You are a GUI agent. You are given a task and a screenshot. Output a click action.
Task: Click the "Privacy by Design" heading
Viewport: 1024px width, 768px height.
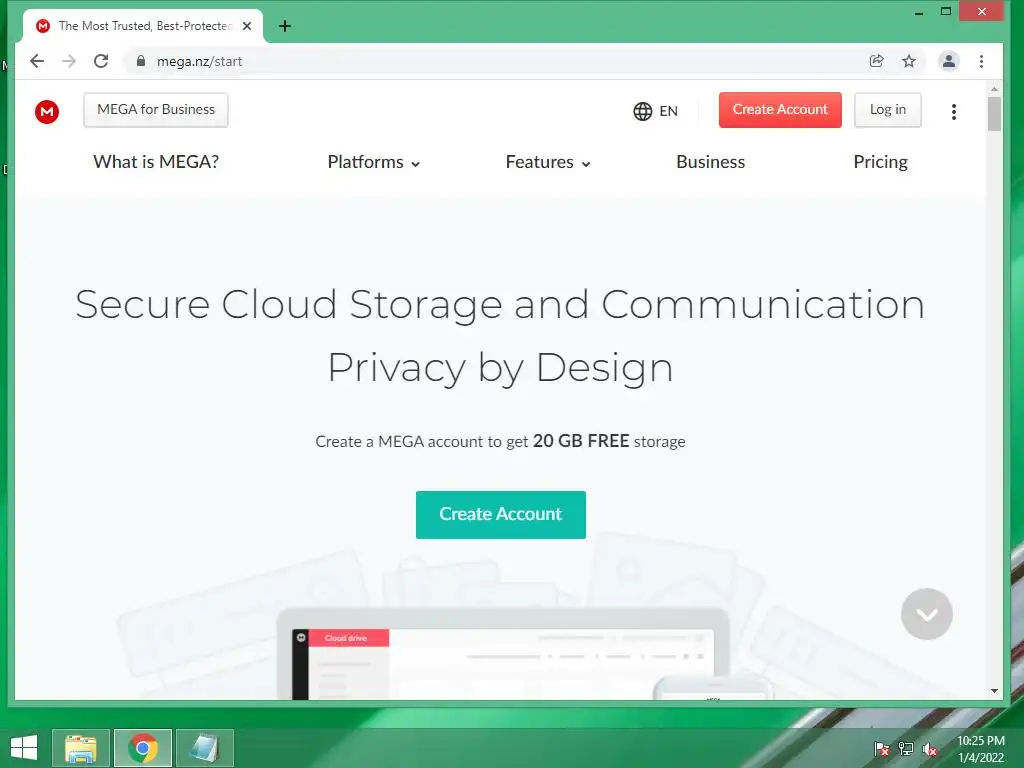pyautogui.click(x=500, y=368)
